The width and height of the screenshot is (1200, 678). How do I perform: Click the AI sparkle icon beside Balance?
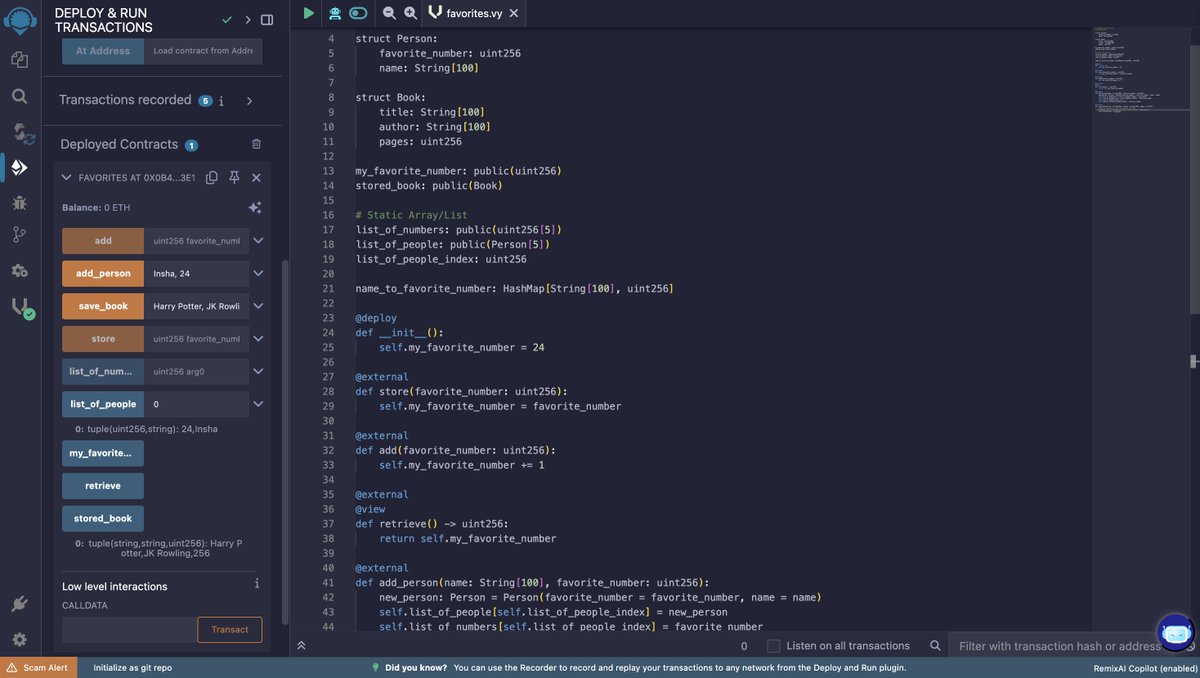255,208
